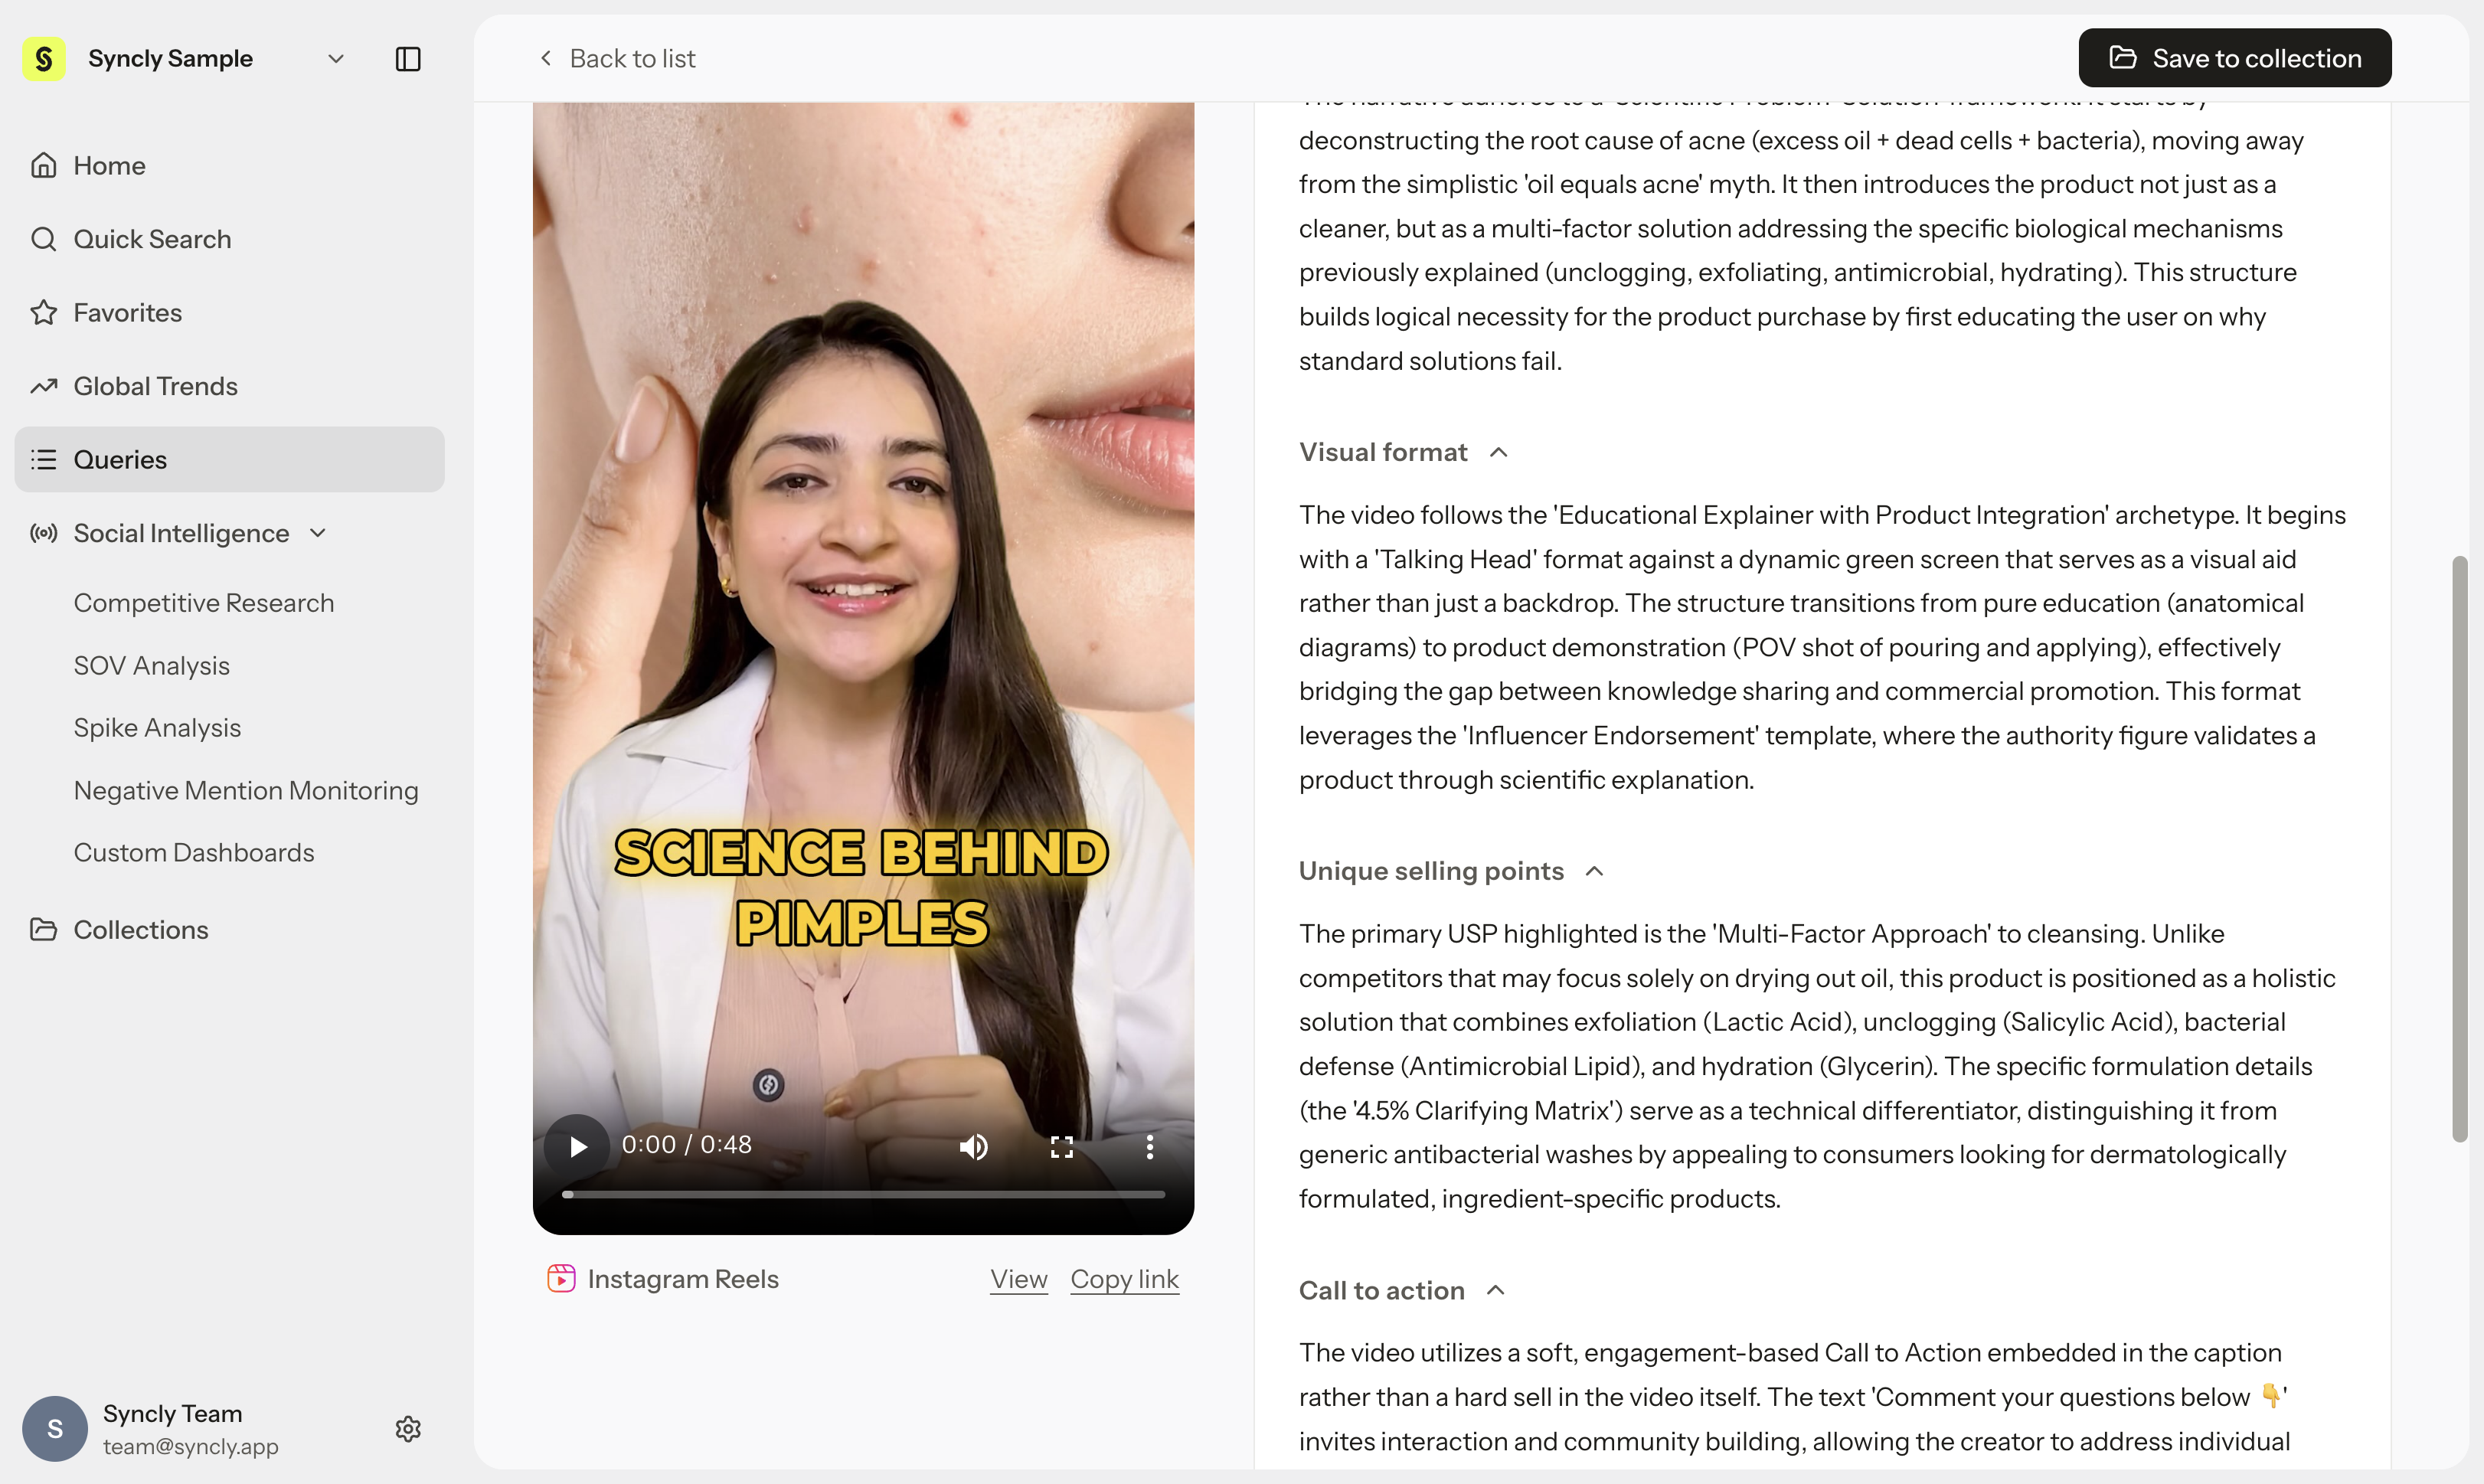The width and height of the screenshot is (2484, 1484).
Task: Open SOV Analysis
Action: click(x=152, y=666)
